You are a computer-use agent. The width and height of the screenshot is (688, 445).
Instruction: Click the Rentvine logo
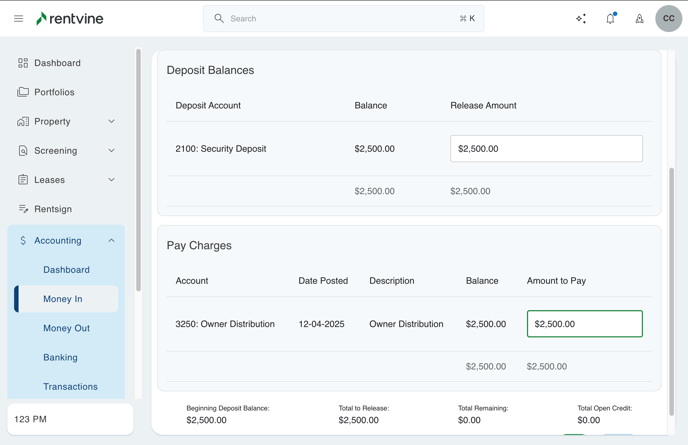[x=70, y=18]
